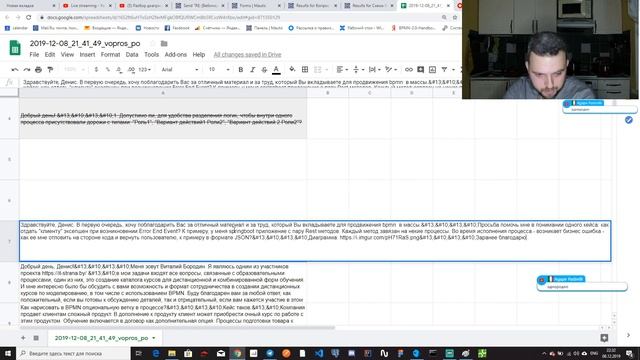Open the all sheets list
The width and height of the screenshot is (640, 360).
coord(36,338)
